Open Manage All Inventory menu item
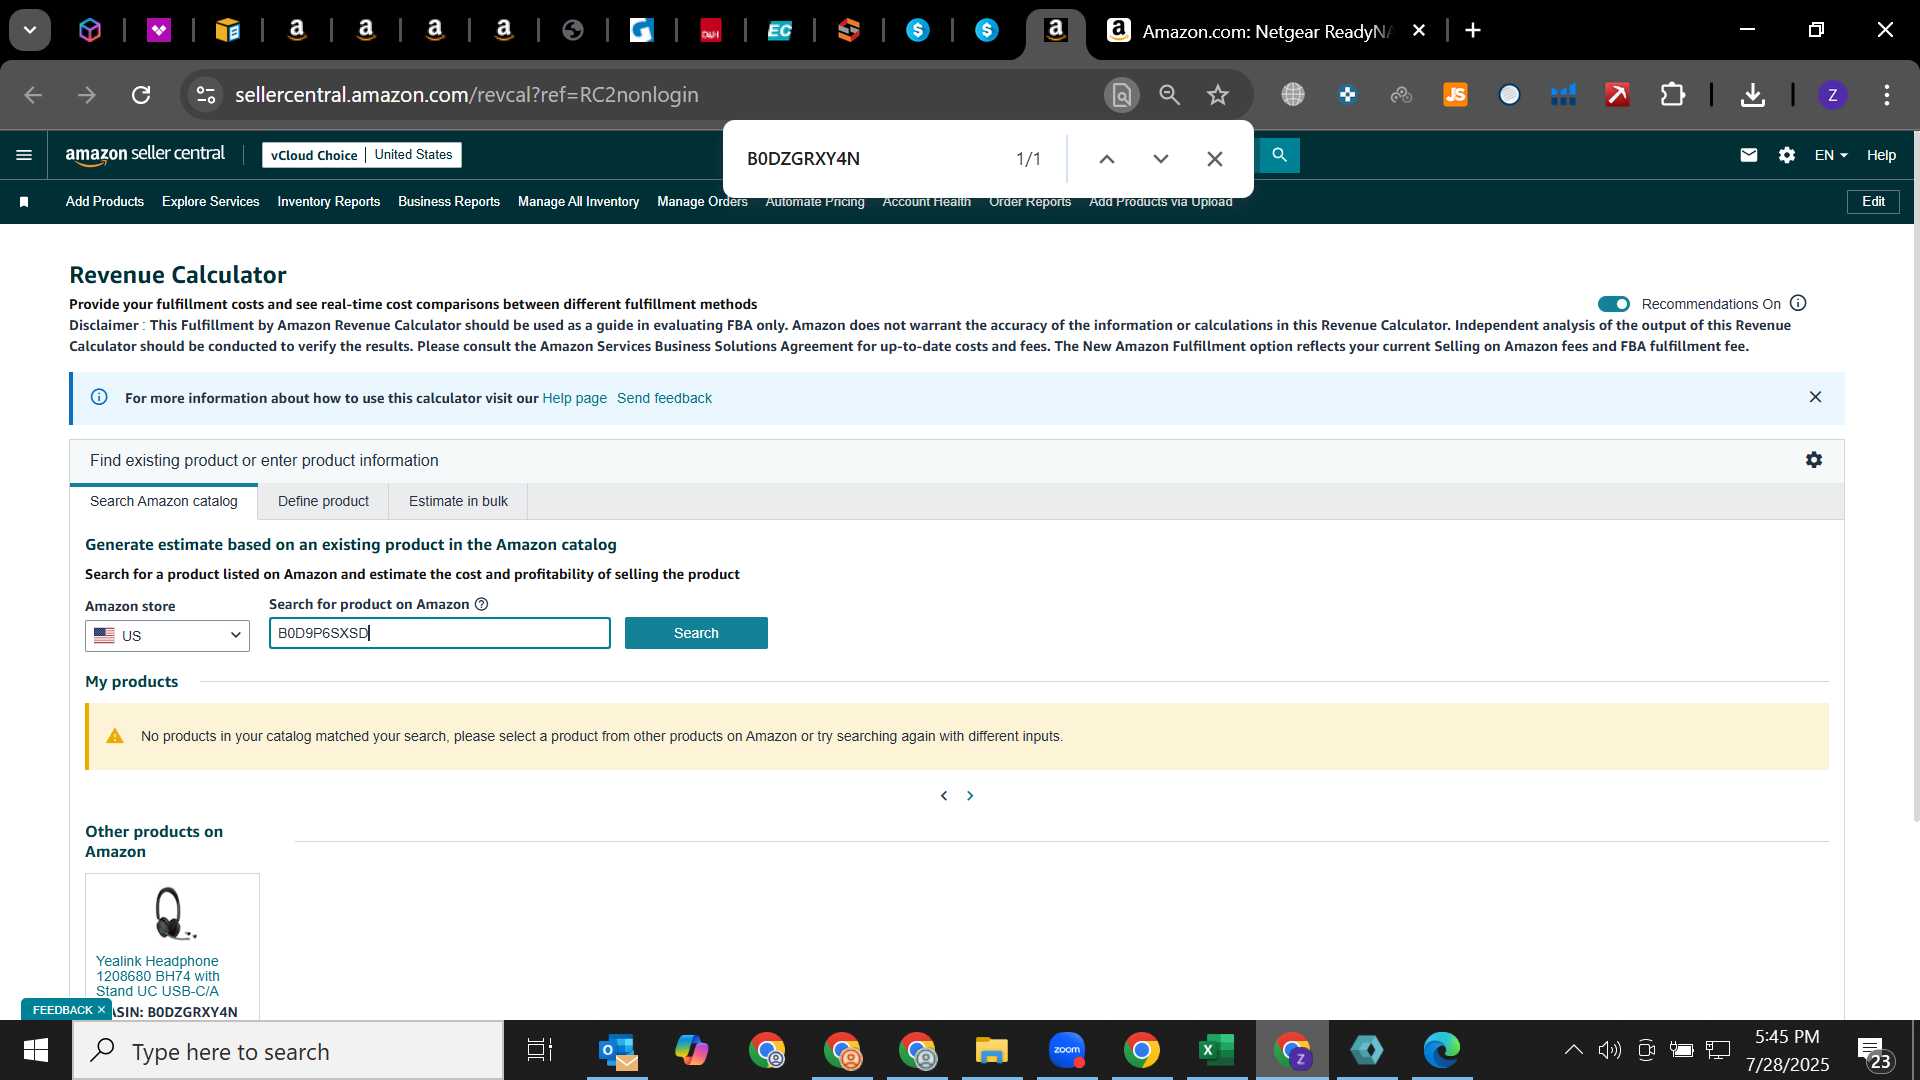The image size is (1920, 1080). pos(578,202)
